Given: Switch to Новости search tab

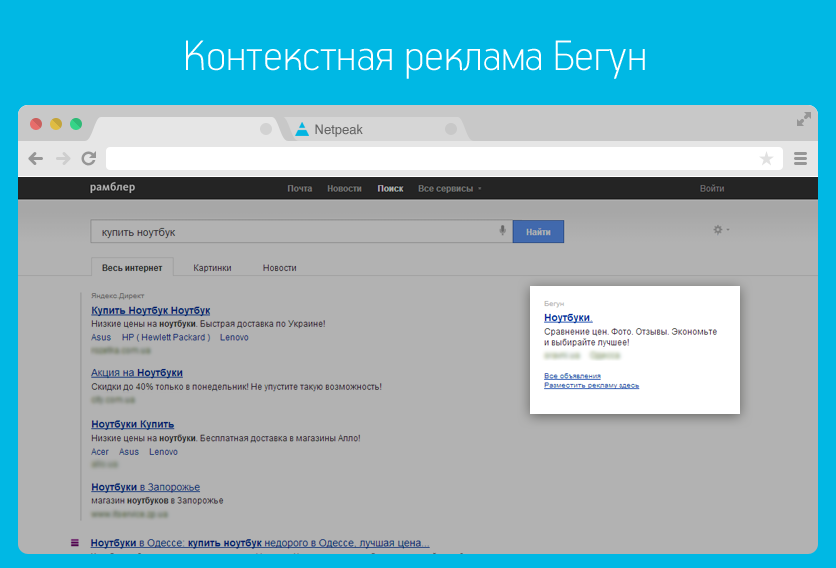Looking at the screenshot, I should [279, 268].
